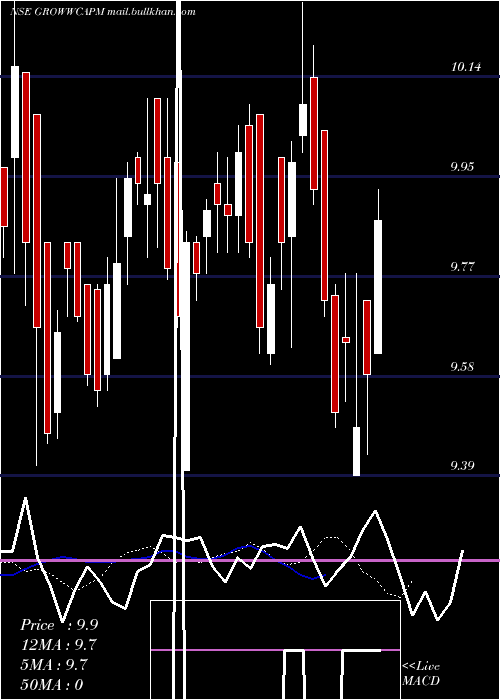
Task: Click the 'NSE GROWWCAPM' chart title text
Action: point(57,12)
